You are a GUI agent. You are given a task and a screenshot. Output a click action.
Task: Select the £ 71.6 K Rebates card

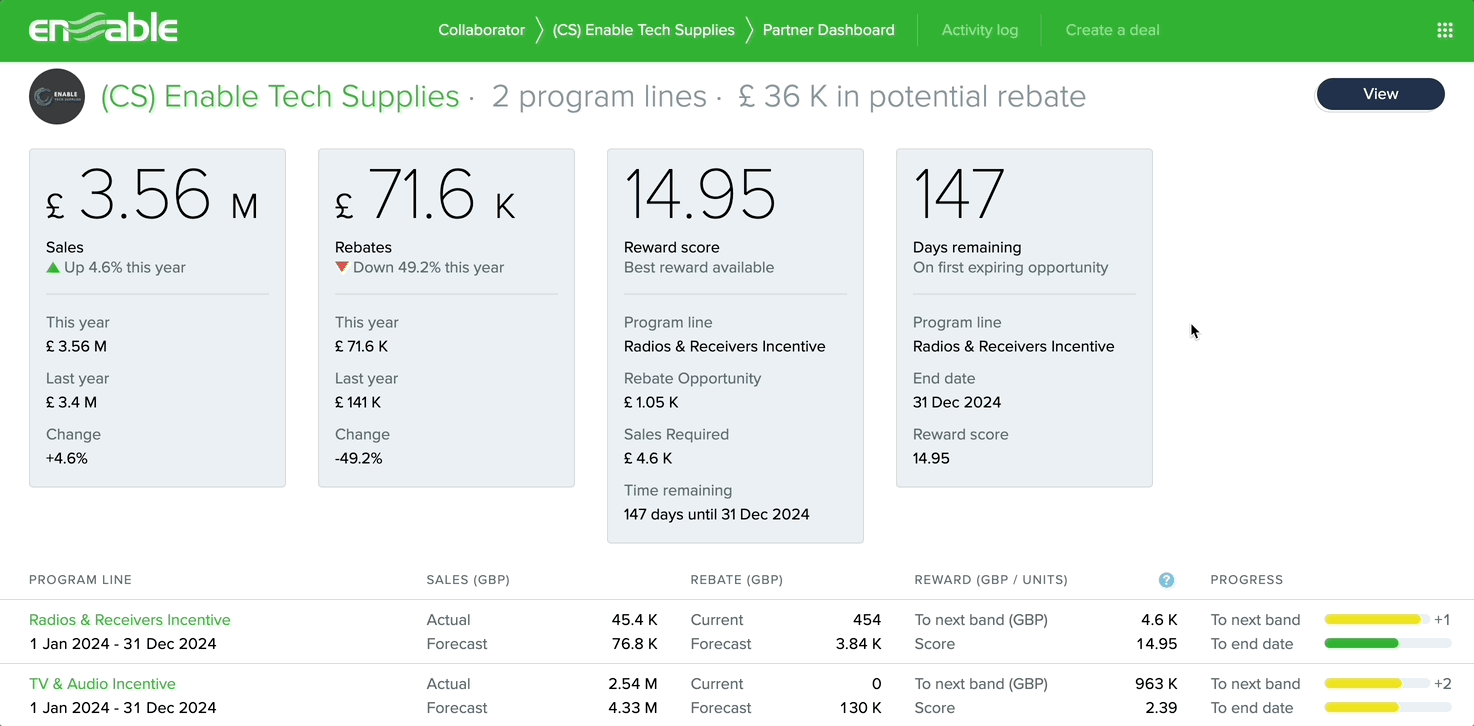point(446,318)
